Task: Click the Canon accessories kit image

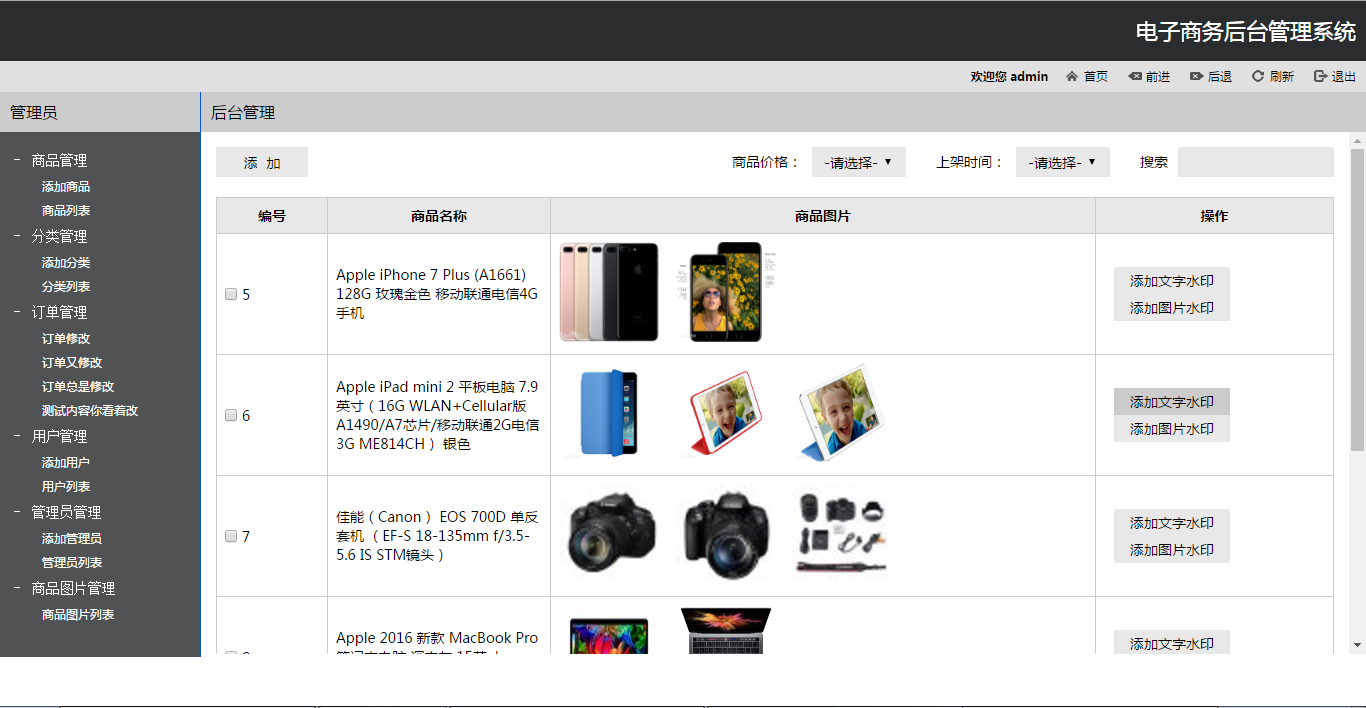Action: (x=843, y=534)
